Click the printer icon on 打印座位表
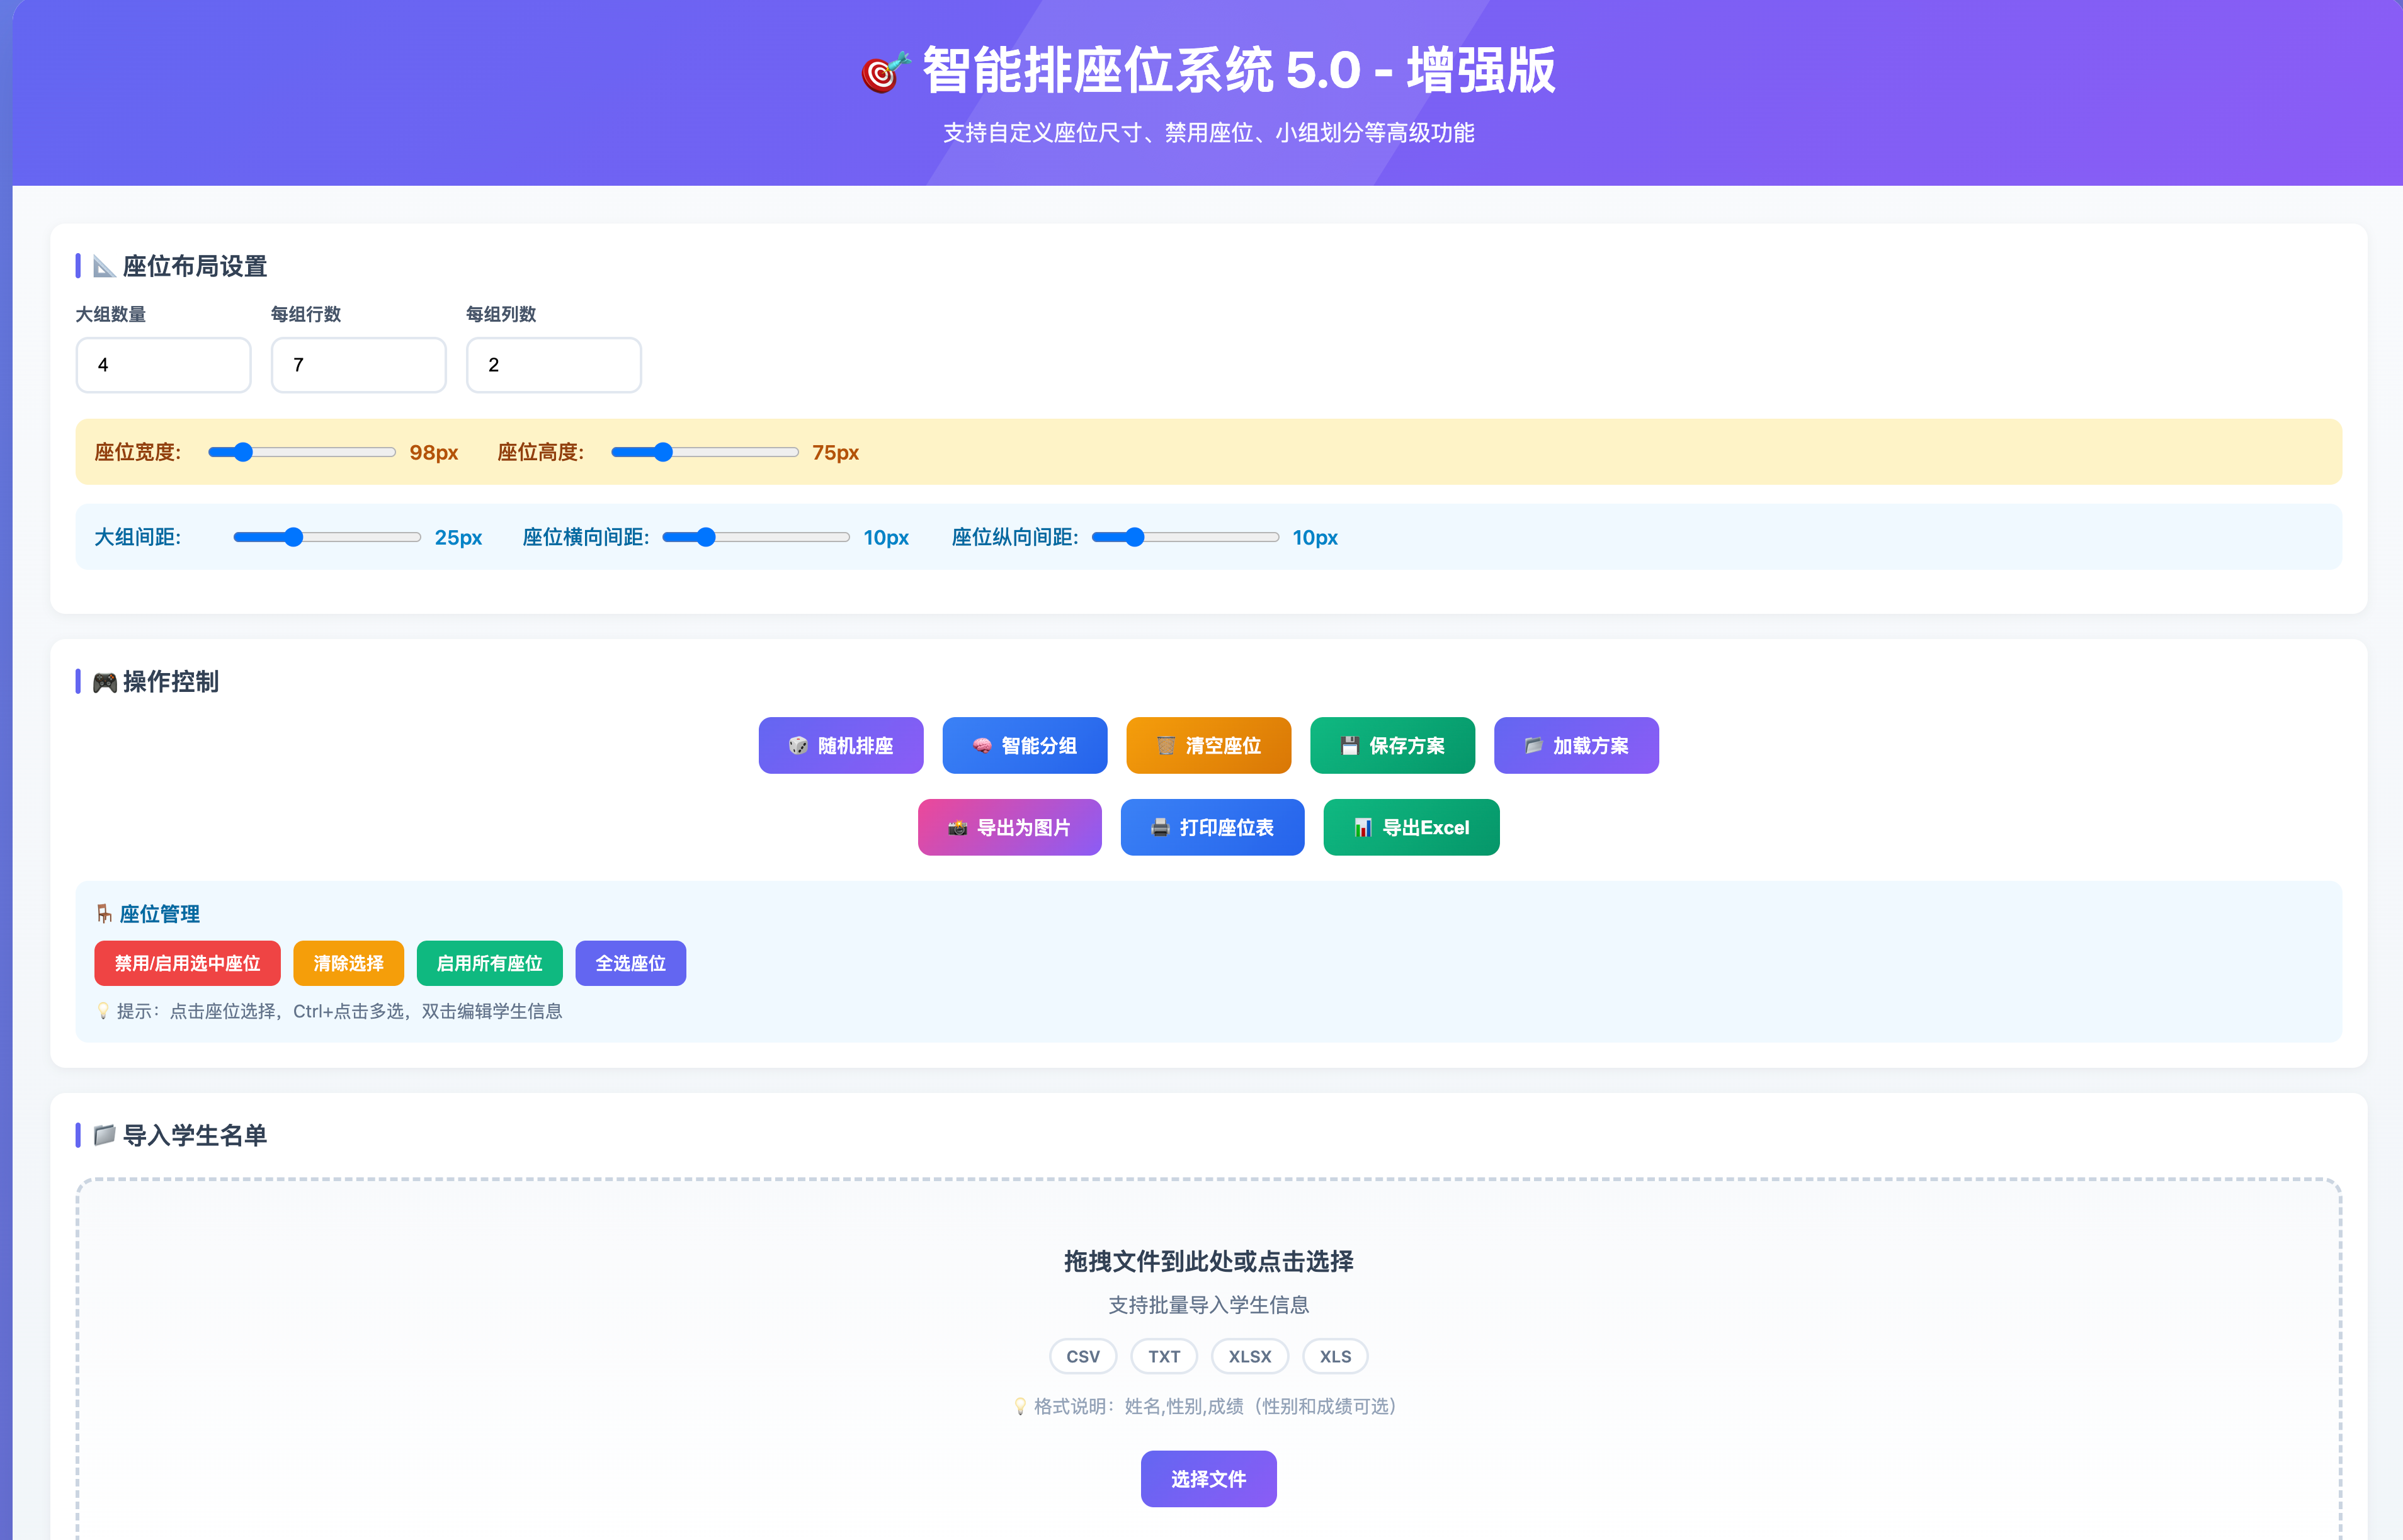Screen dimensions: 2403x1540 pyautogui.click(x=1160, y=828)
